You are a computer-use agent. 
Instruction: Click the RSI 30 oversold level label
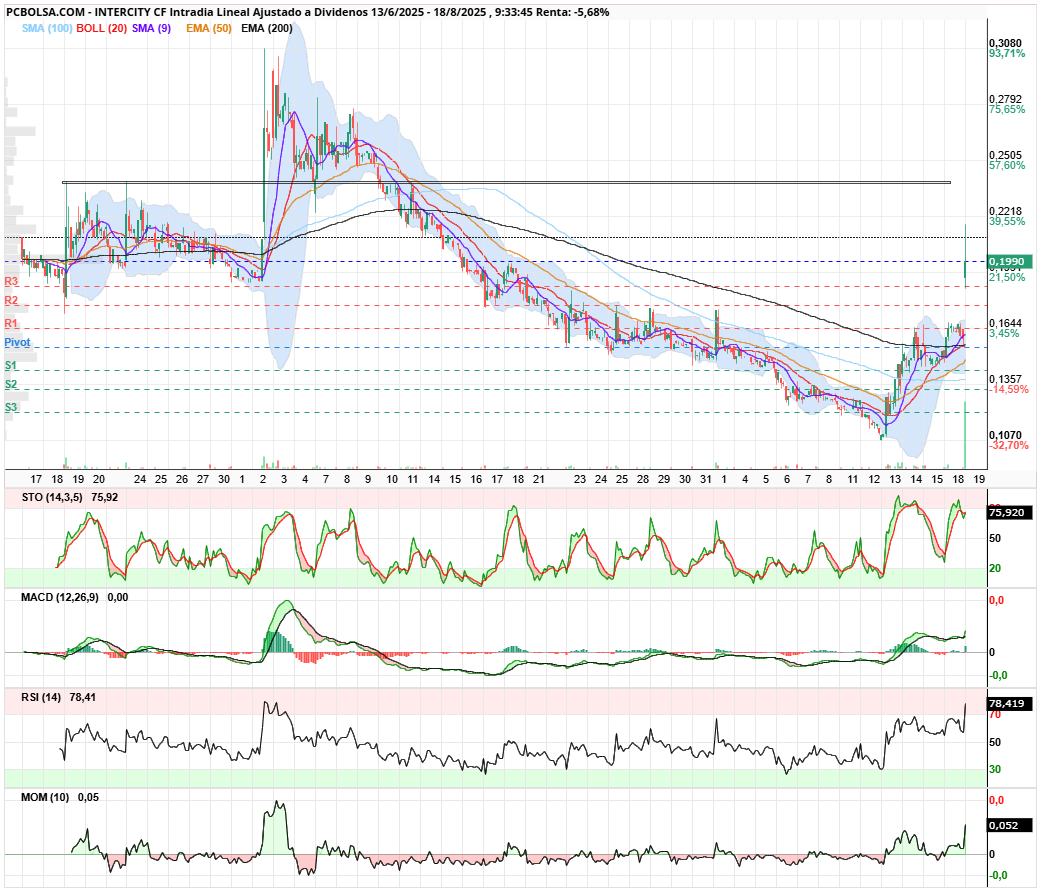click(995, 770)
